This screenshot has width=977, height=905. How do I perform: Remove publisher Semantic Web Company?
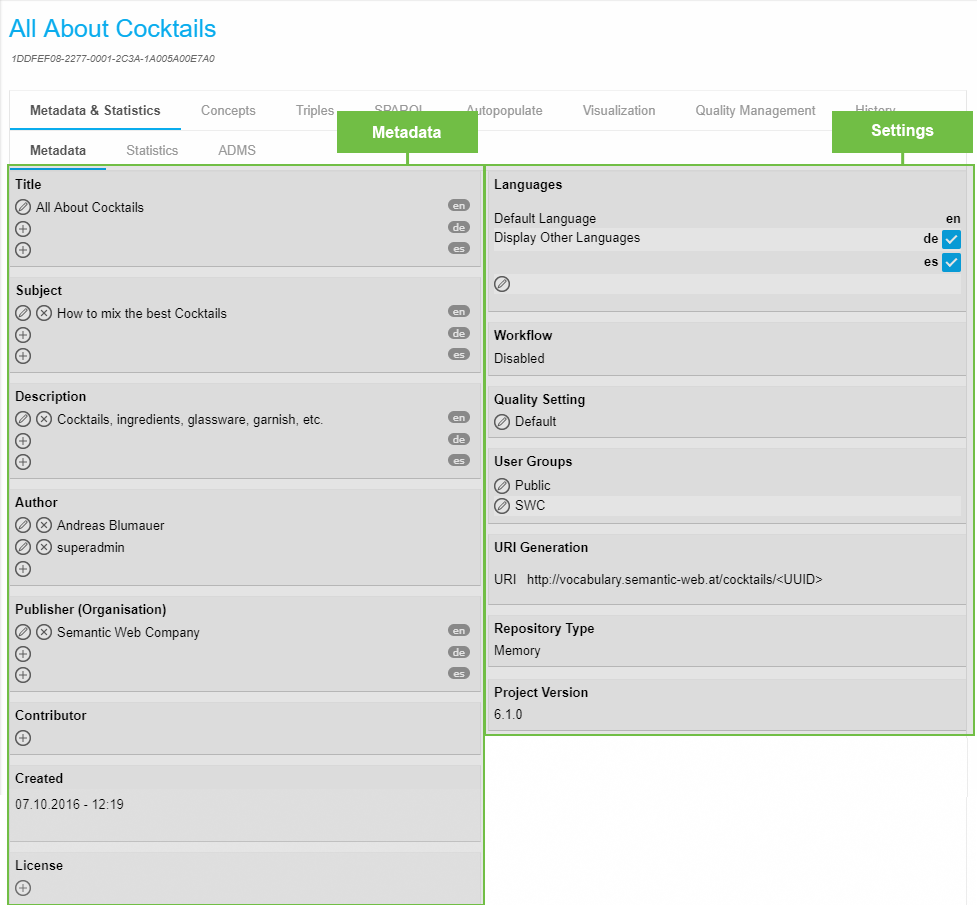click(44, 632)
